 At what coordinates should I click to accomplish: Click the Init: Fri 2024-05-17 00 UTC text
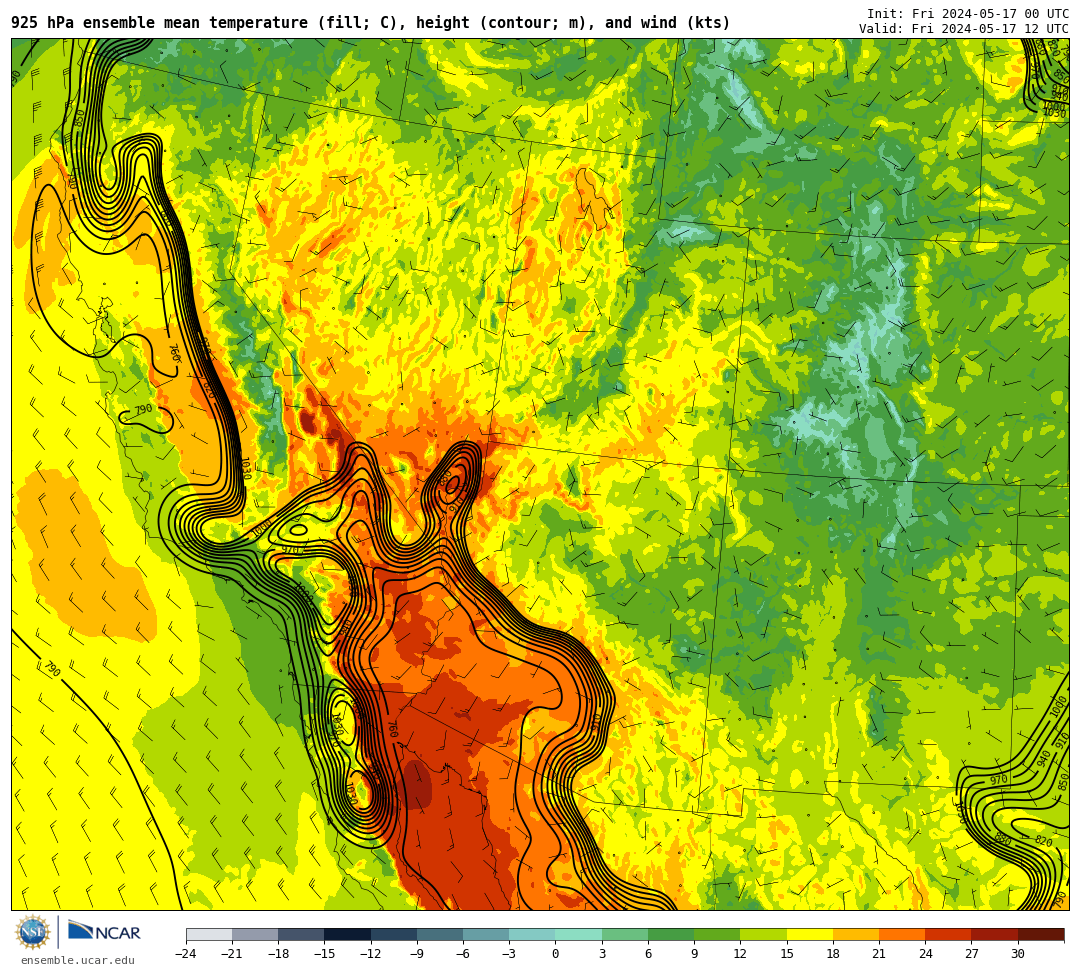click(x=968, y=14)
